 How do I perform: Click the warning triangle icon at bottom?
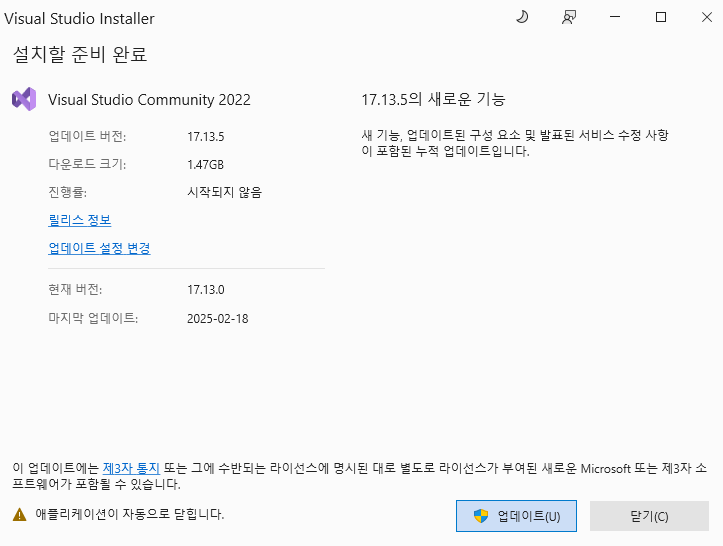[x=19, y=514]
